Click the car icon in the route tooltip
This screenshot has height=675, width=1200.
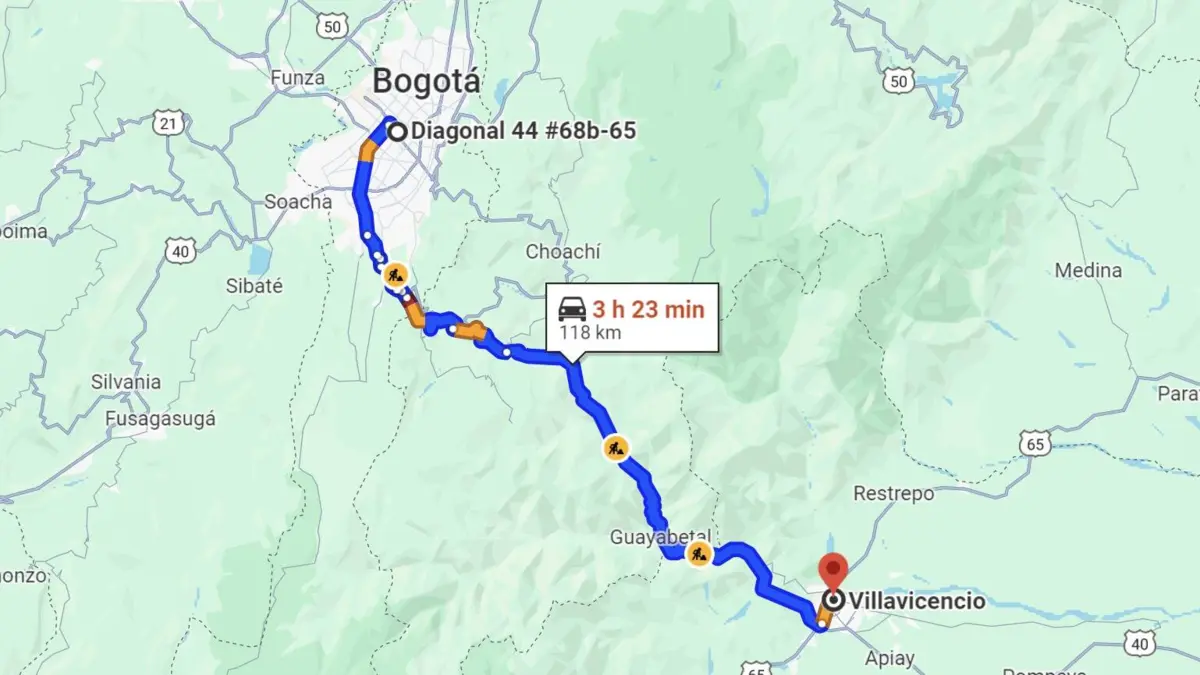571,308
